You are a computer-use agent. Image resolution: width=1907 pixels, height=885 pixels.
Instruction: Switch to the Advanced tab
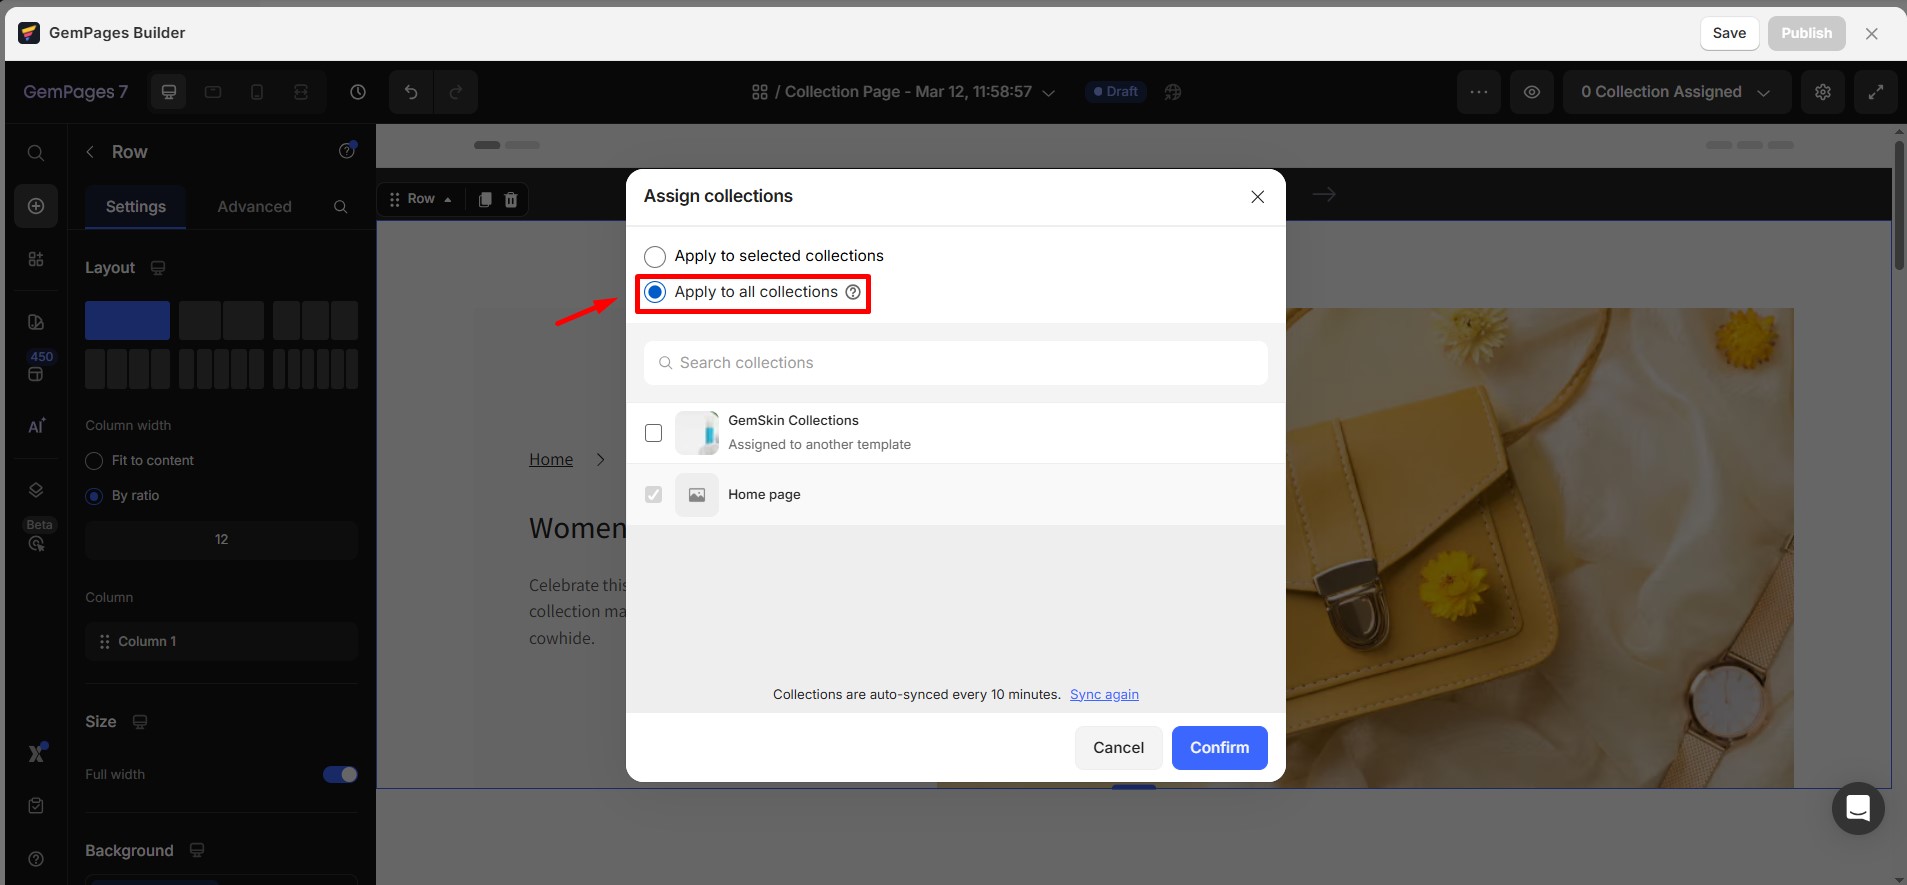[x=254, y=207]
